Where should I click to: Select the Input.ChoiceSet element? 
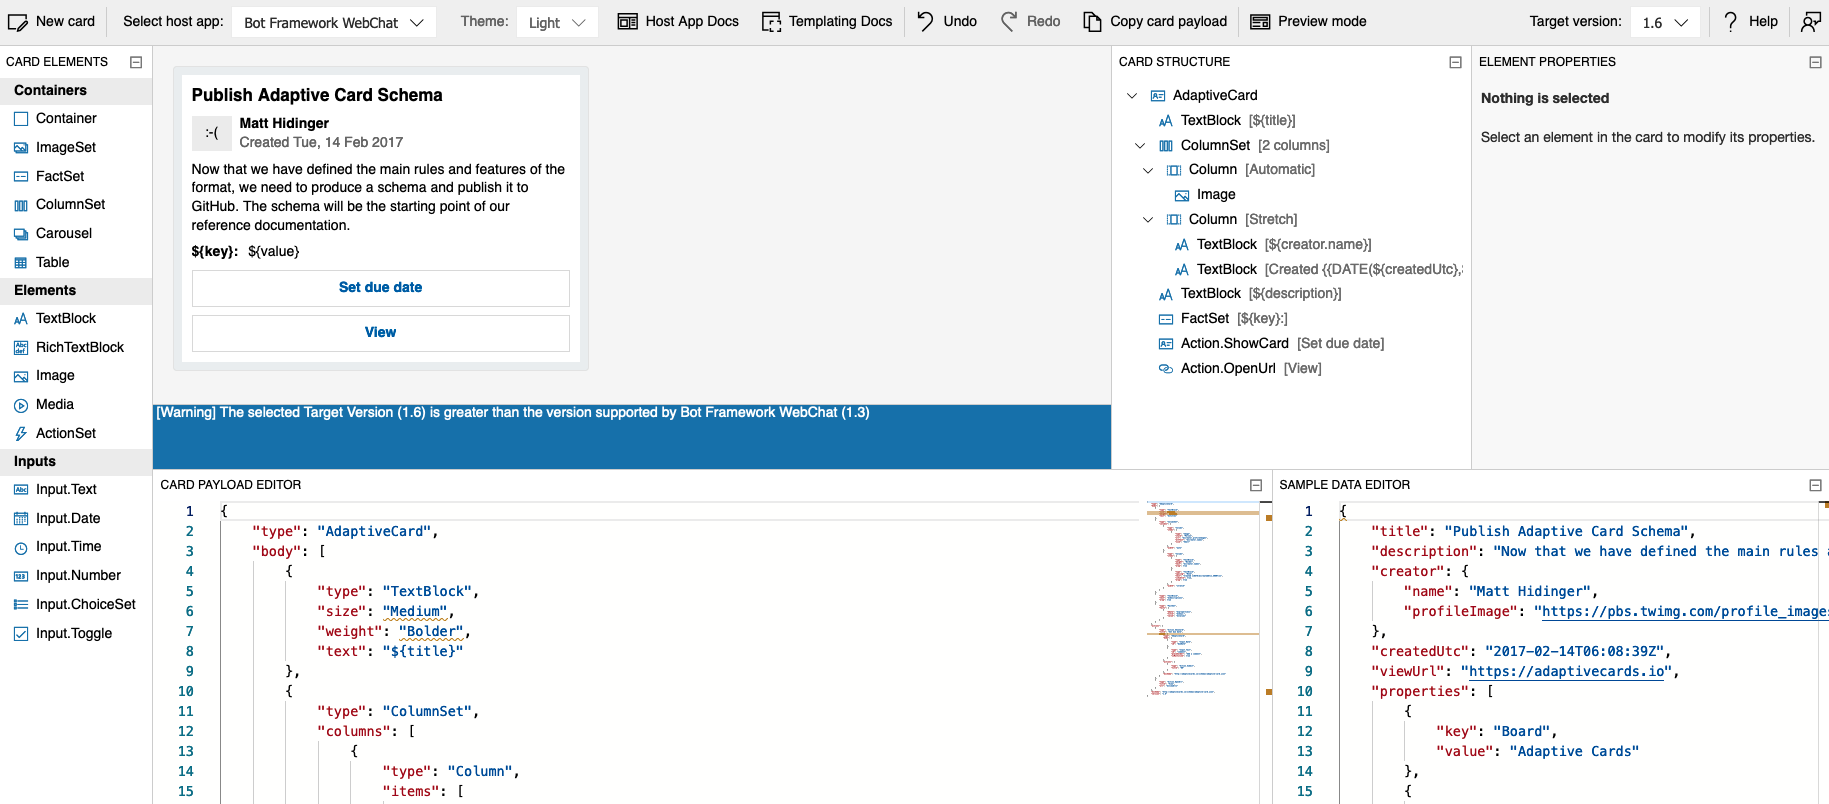76,604
